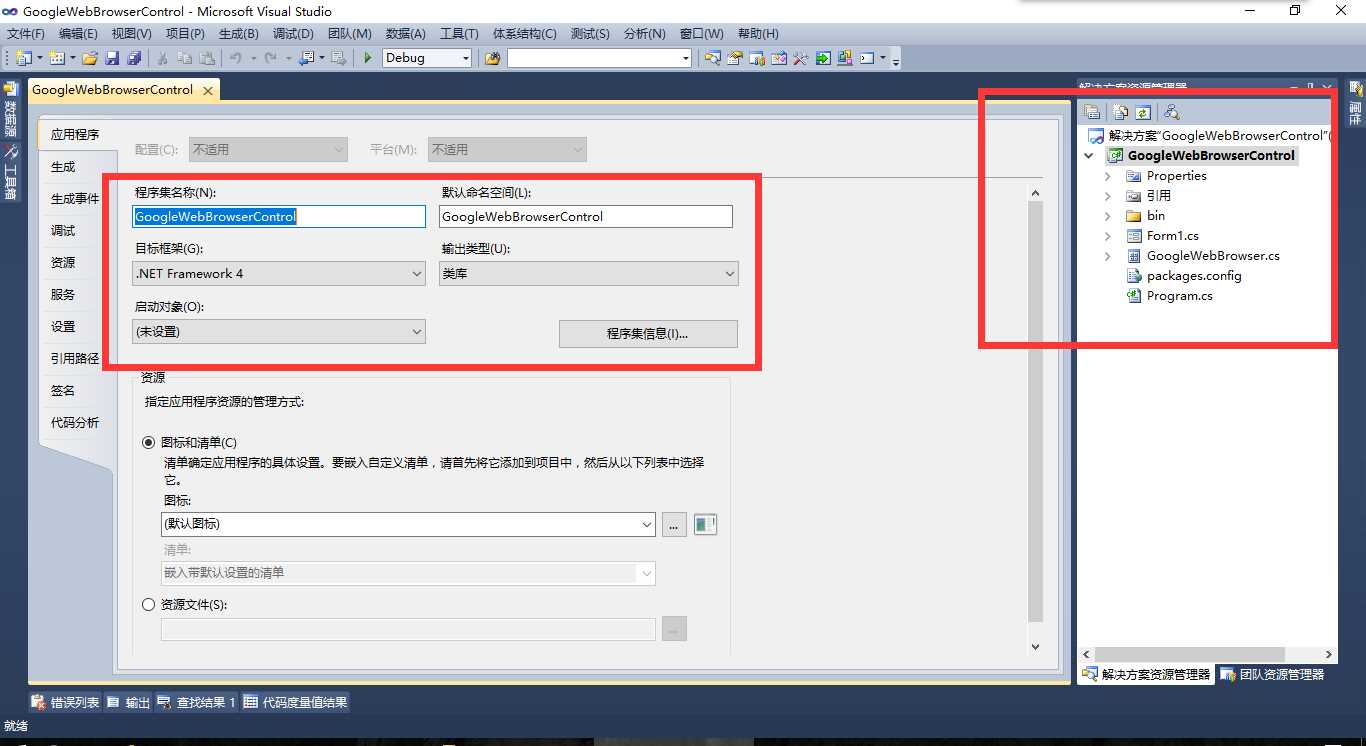Open the 生成(B) menu
The width and height of the screenshot is (1366, 746).
click(240, 34)
